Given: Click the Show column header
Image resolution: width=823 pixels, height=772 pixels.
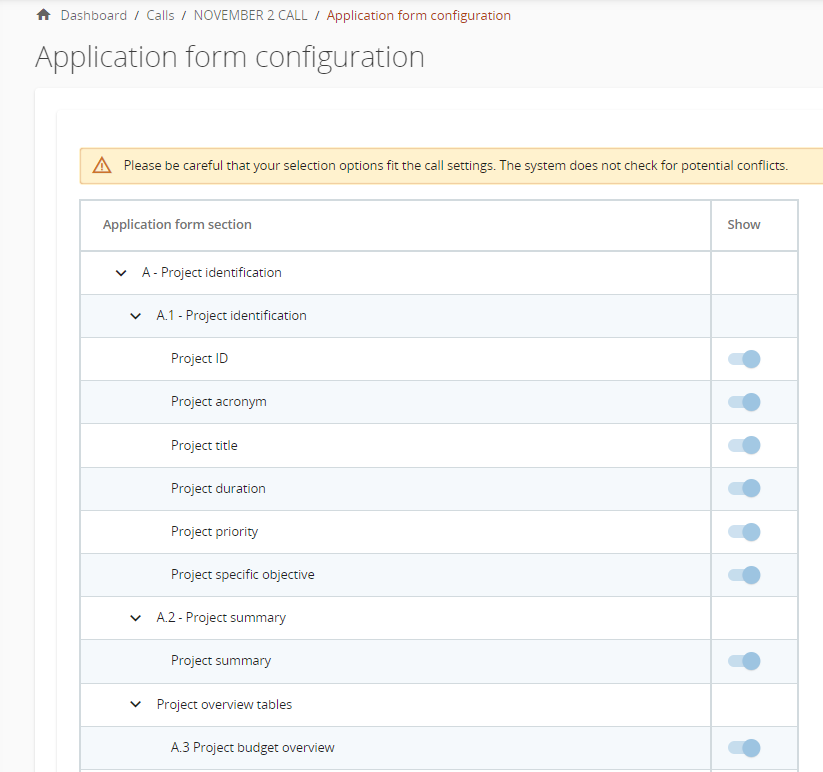Looking at the screenshot, I should pyautogui.click(x=744, y=225).
